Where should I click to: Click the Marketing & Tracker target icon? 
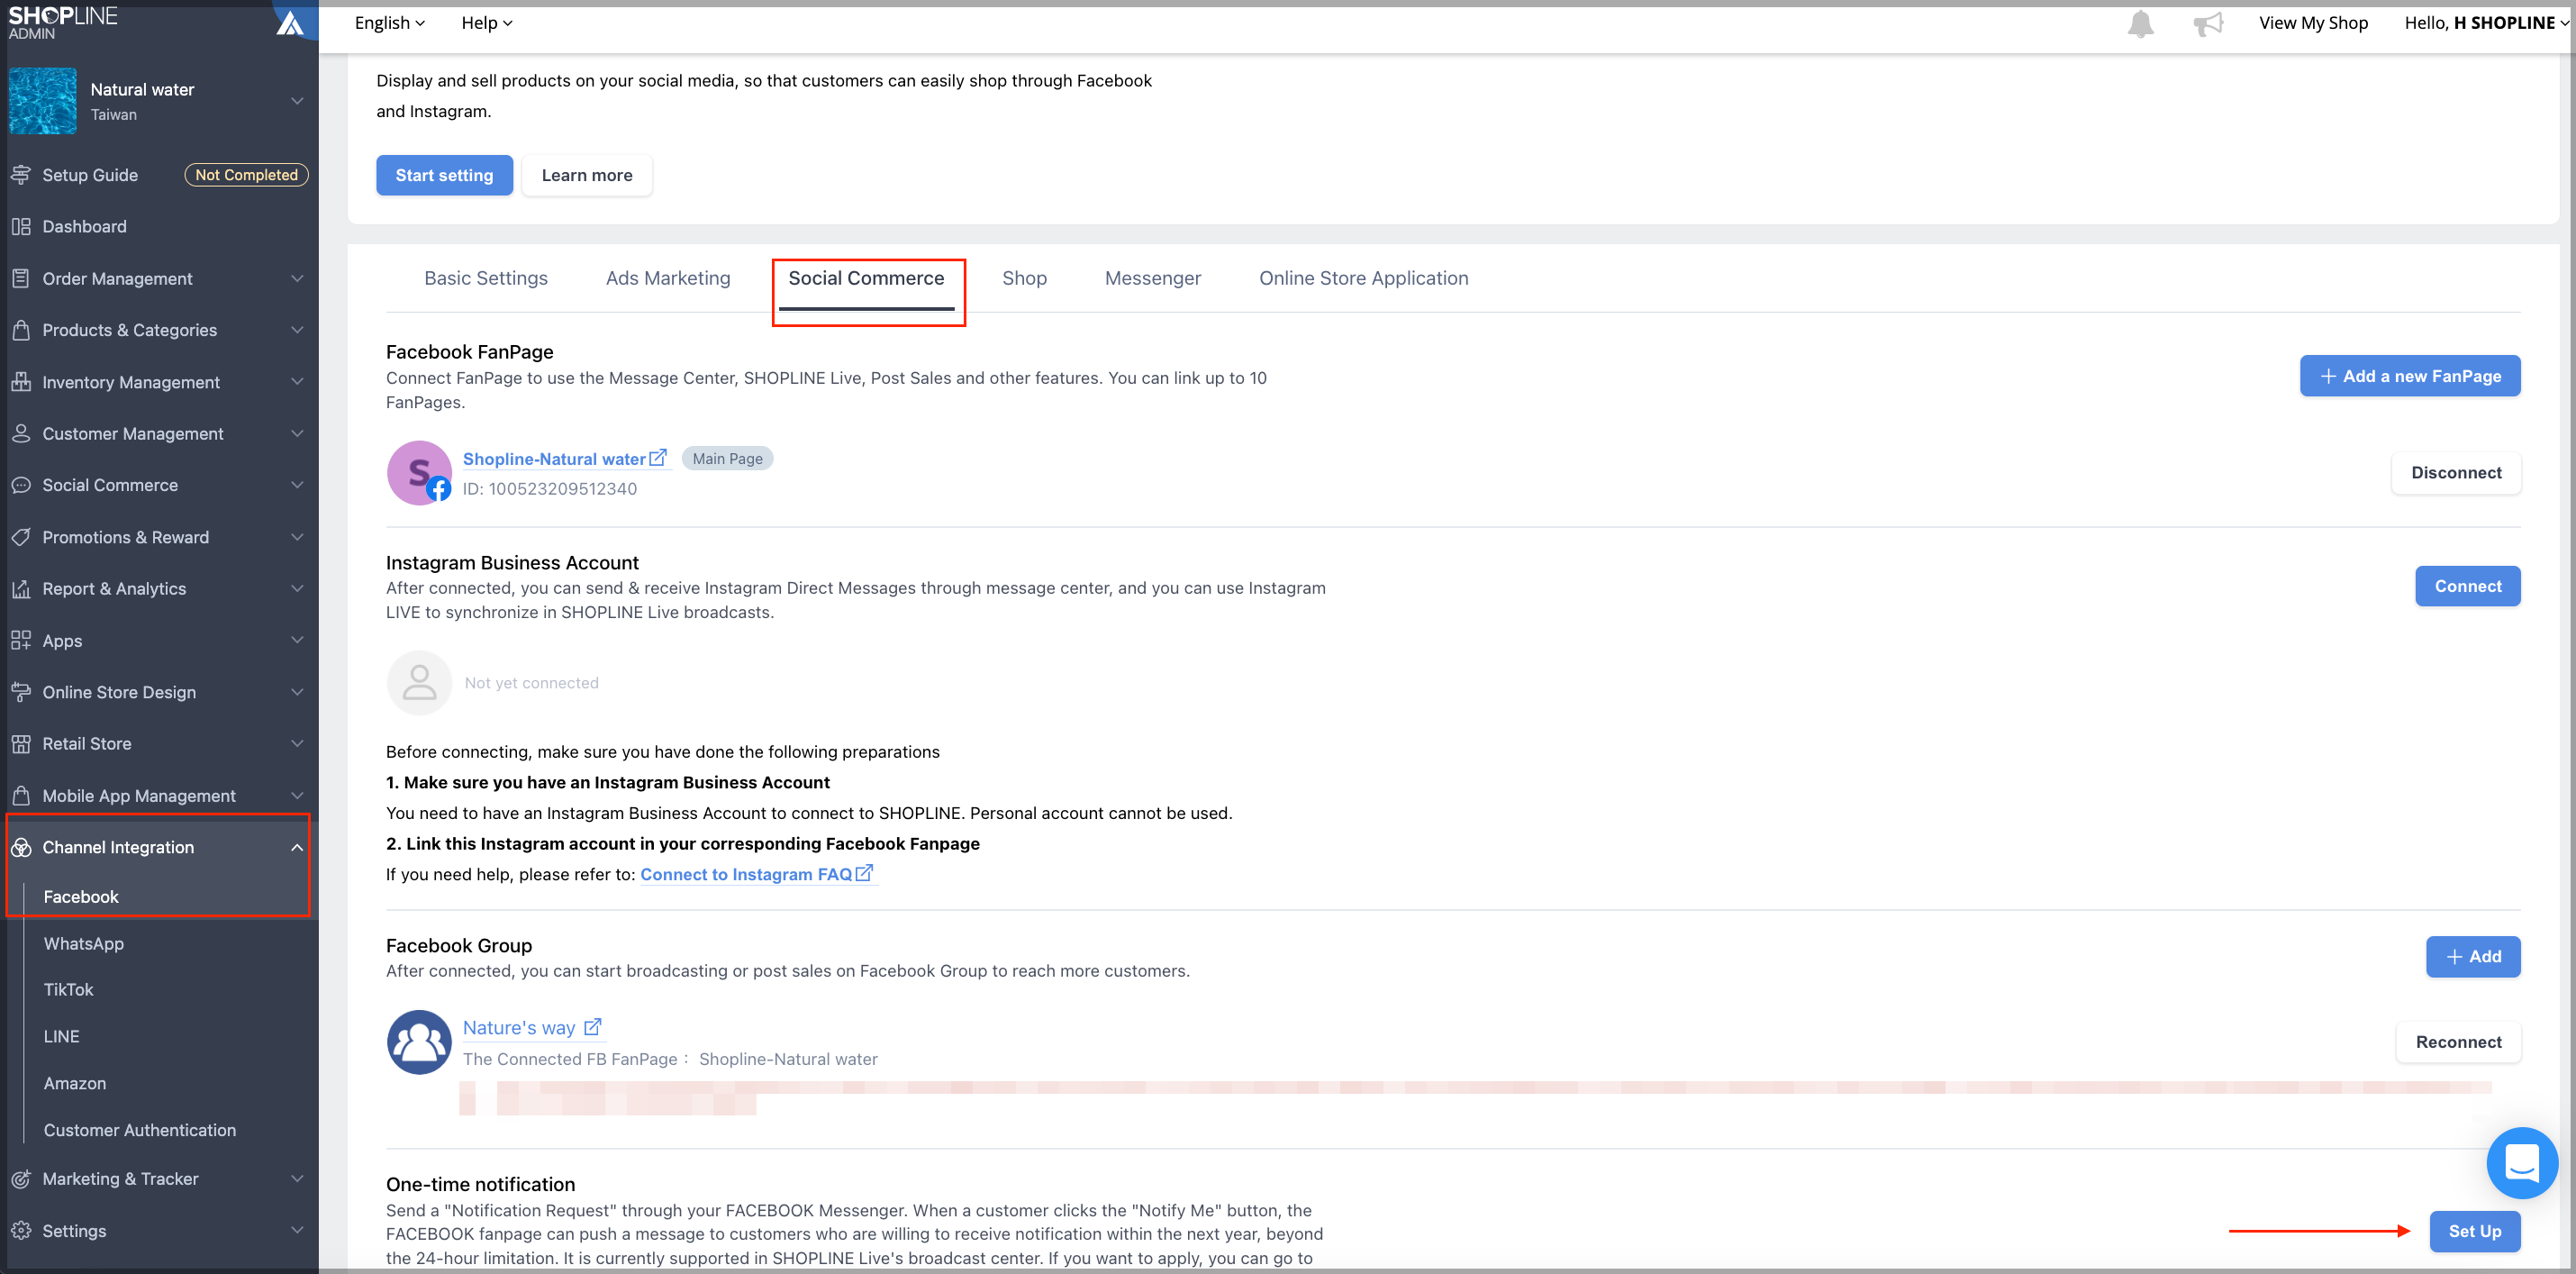[x=21, y=1180]
